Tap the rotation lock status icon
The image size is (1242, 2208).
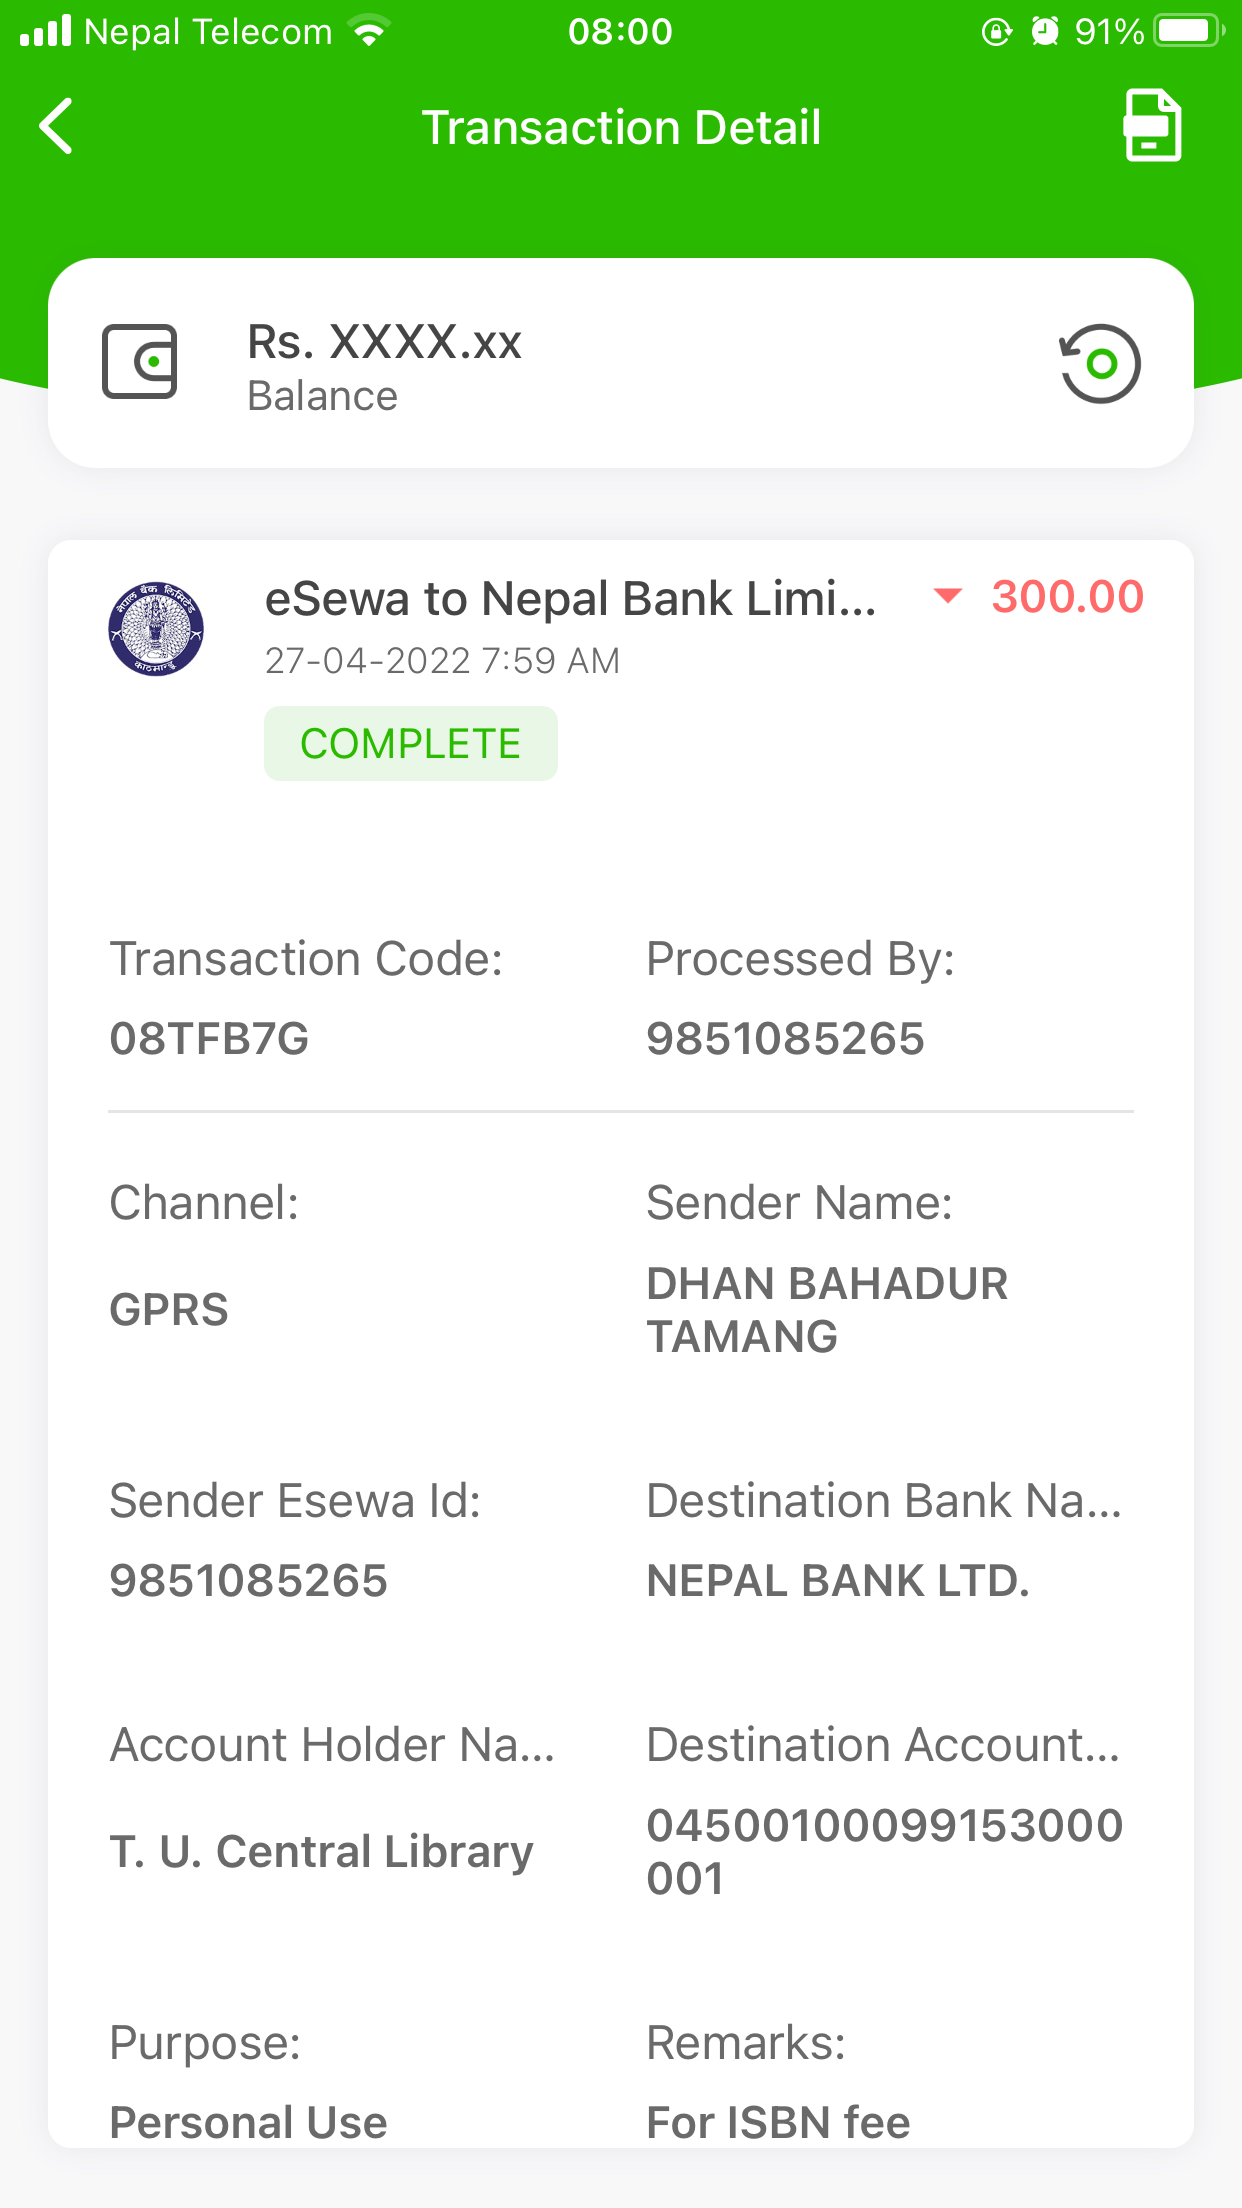pyautogui.click(x=996, y=32)
